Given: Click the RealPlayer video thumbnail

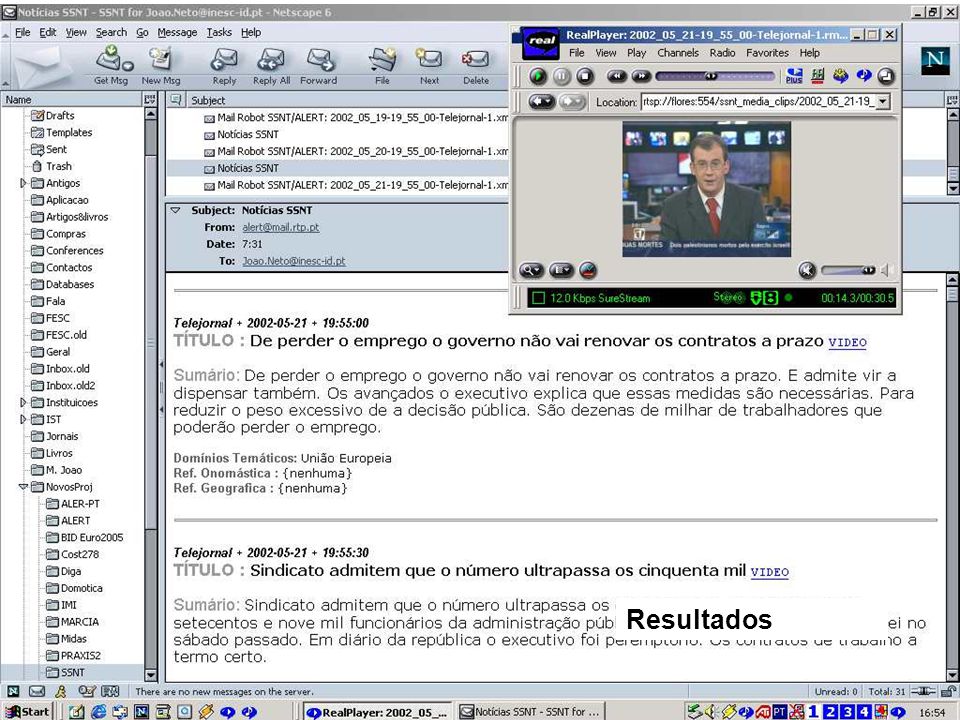Looking at the screenshot, I should coord(707,189).
